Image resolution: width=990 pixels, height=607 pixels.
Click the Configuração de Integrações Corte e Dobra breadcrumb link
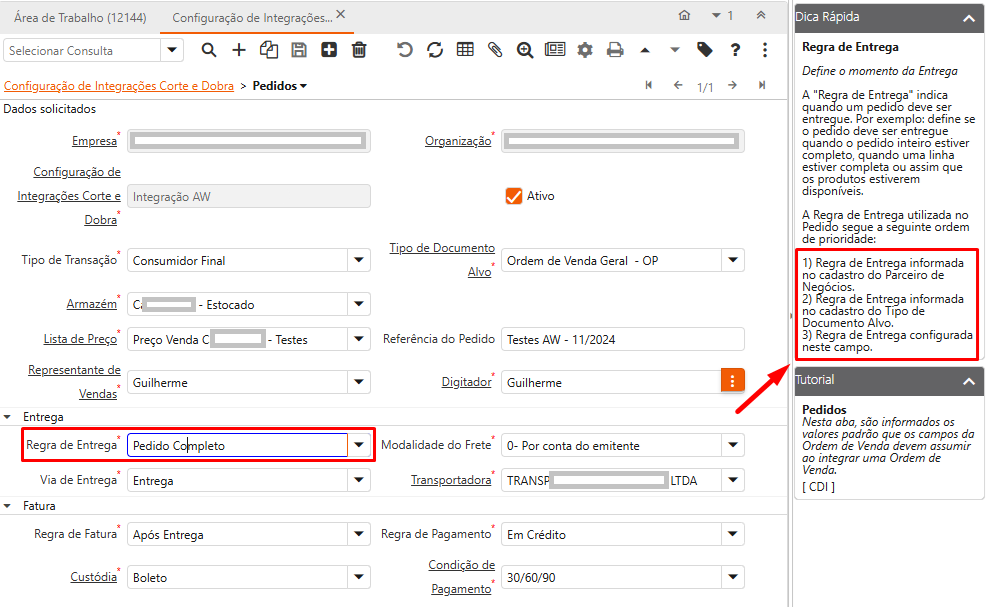[x=118, y=86]
